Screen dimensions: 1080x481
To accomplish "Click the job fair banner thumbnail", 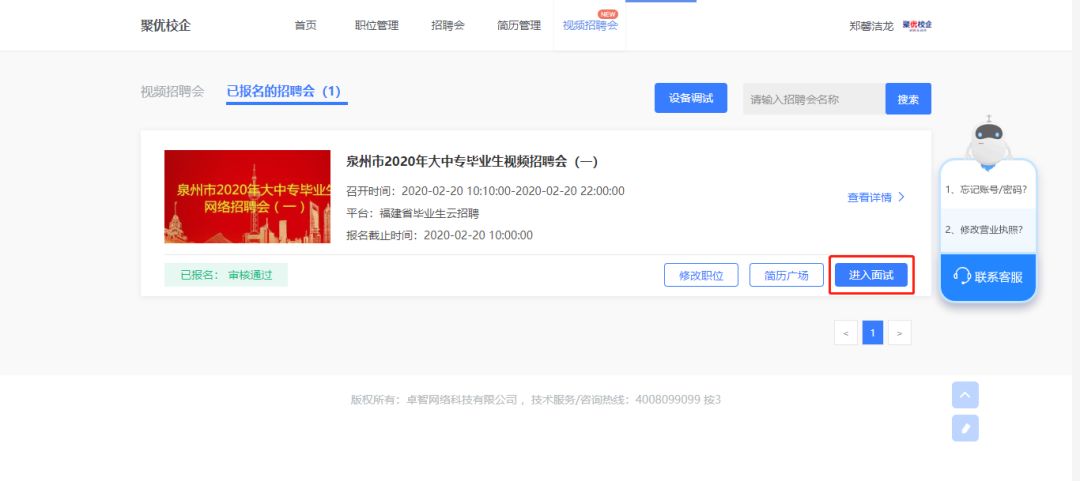I will coord(247,196).
